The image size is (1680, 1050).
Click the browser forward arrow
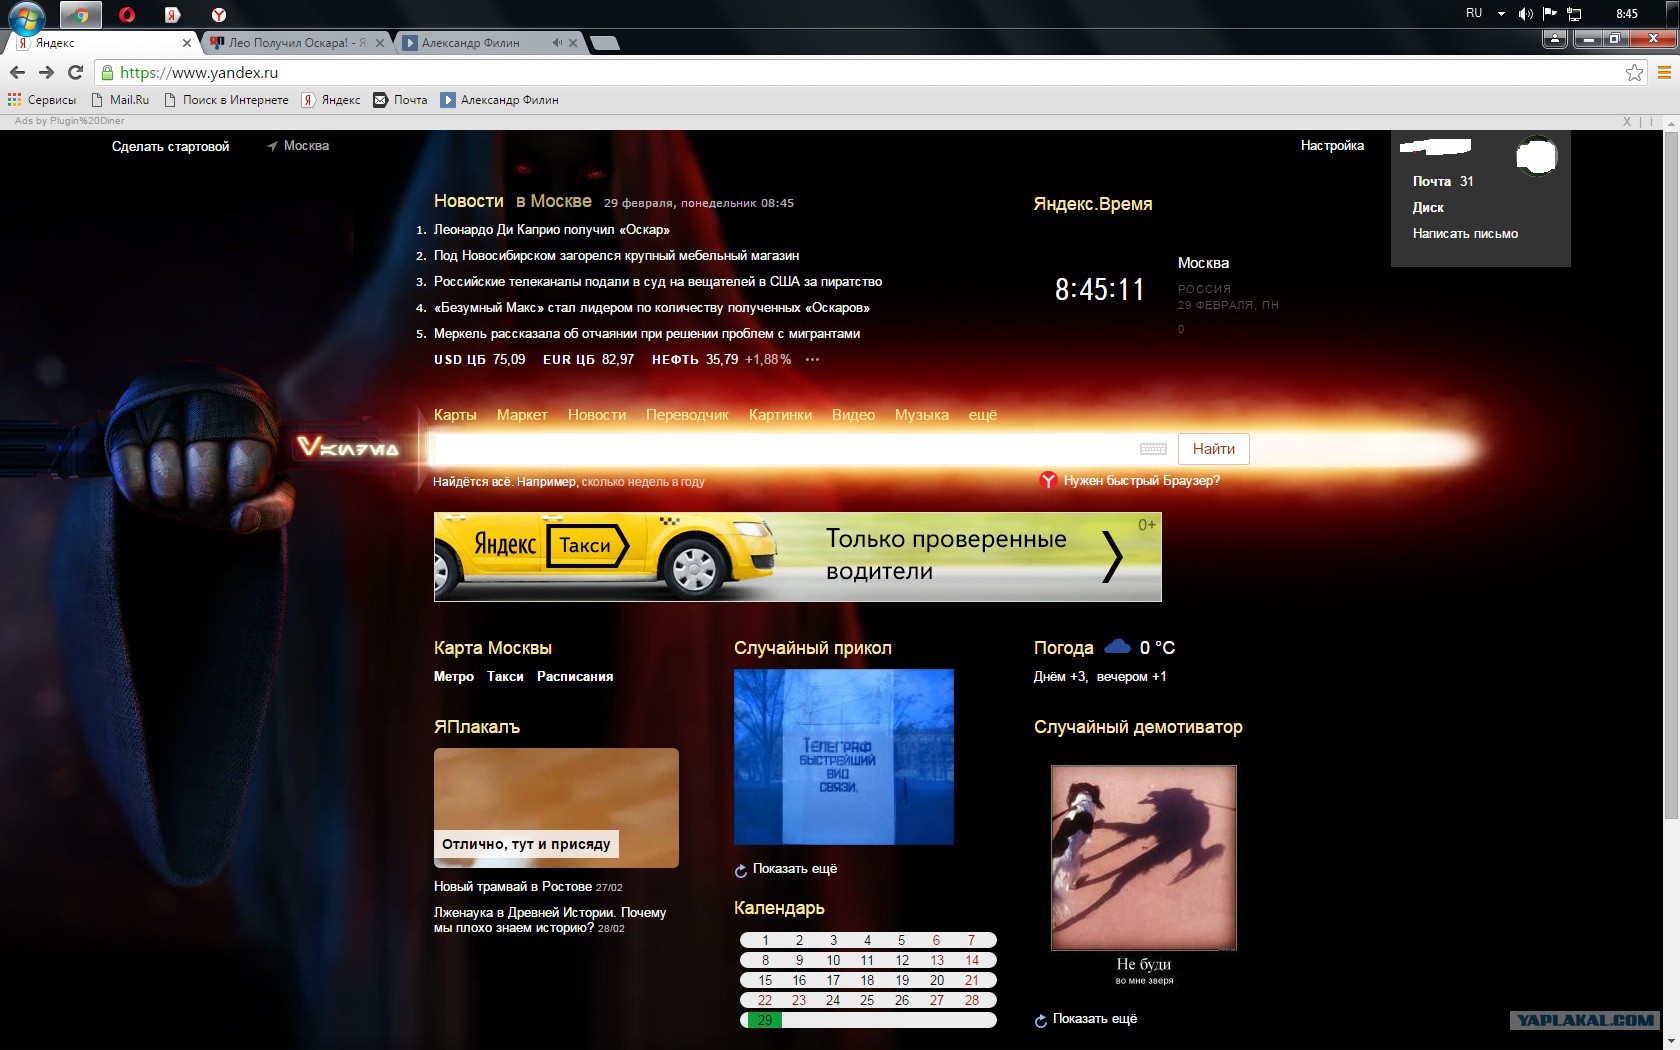pyautogui.click(x=46, y=72)
